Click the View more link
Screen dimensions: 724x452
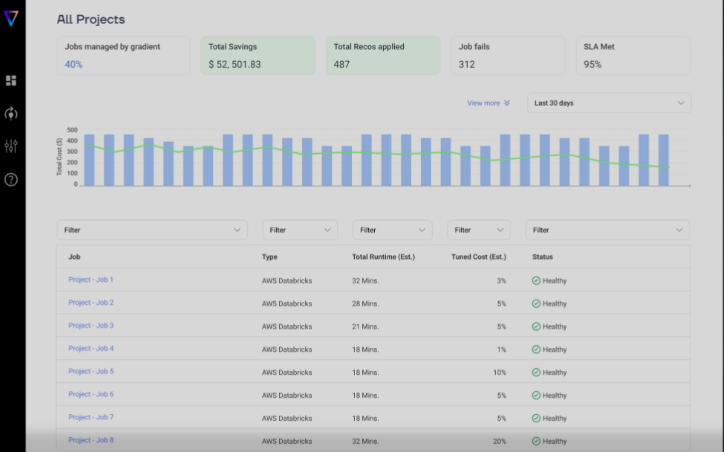pos(483,103)
